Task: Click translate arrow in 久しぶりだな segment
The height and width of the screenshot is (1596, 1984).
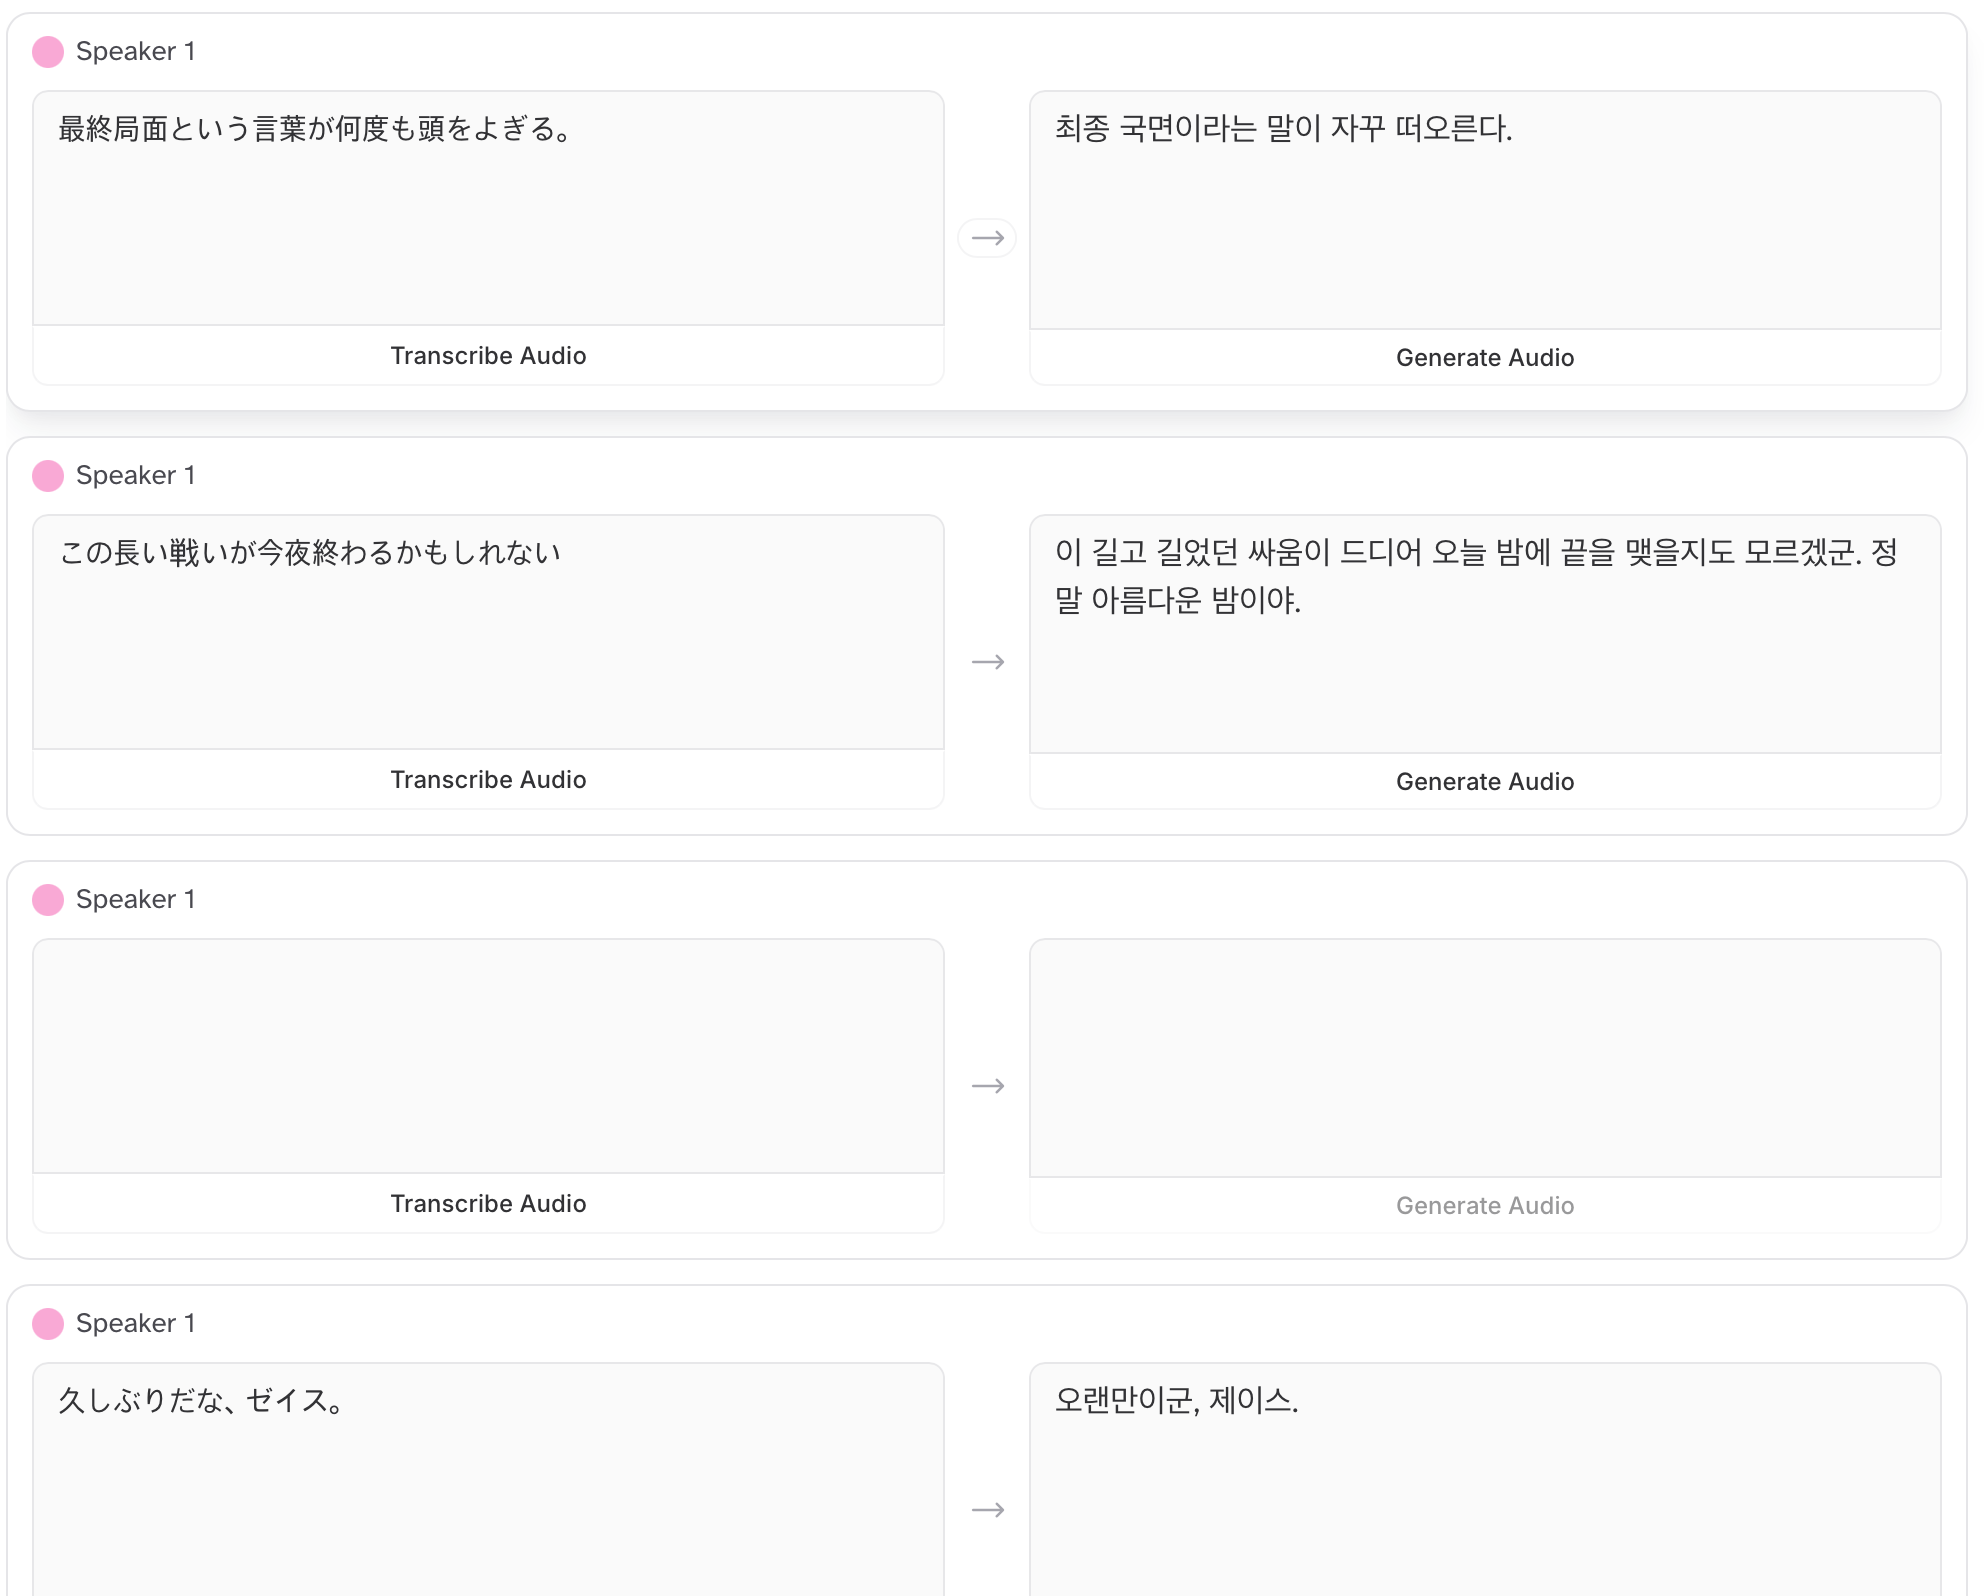Action: click(987, 1510)
